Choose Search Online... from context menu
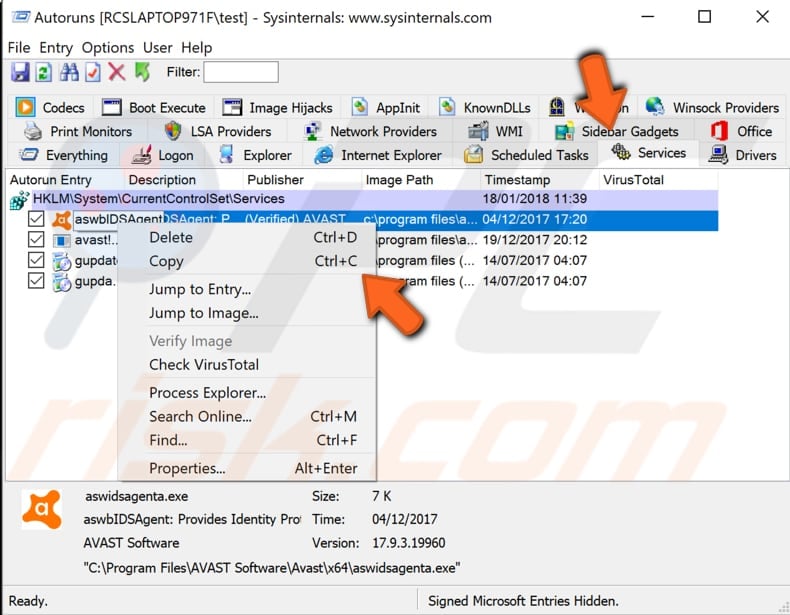 (x=247, y=417)
